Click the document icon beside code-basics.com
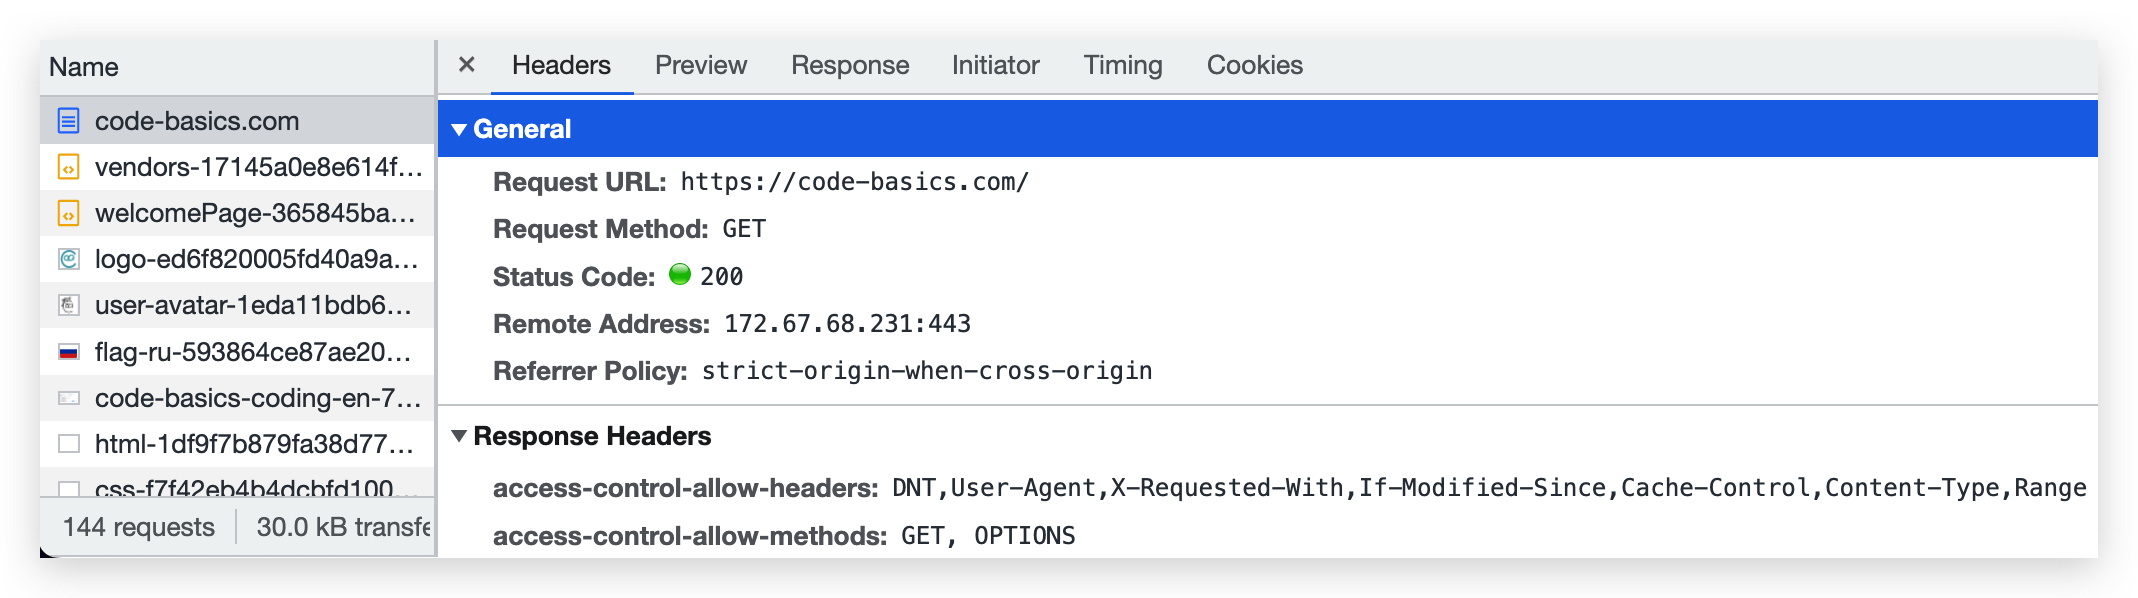The width and height of the screenshot is (2138, 598). pyautogui.click(x=68, y=121)
